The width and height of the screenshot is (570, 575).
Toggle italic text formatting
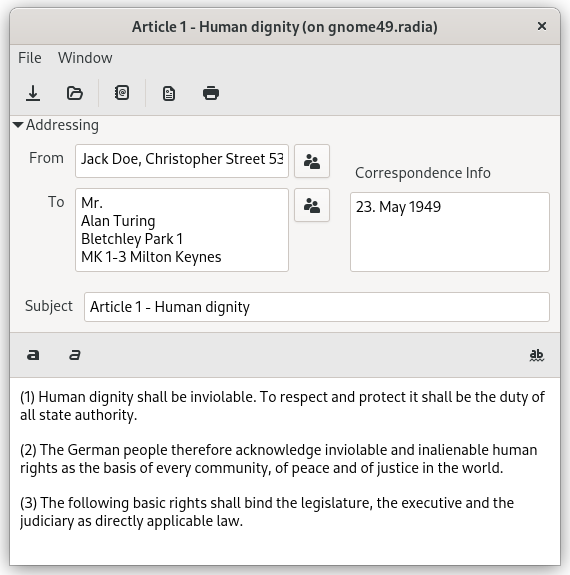click(x=75, y=355)
